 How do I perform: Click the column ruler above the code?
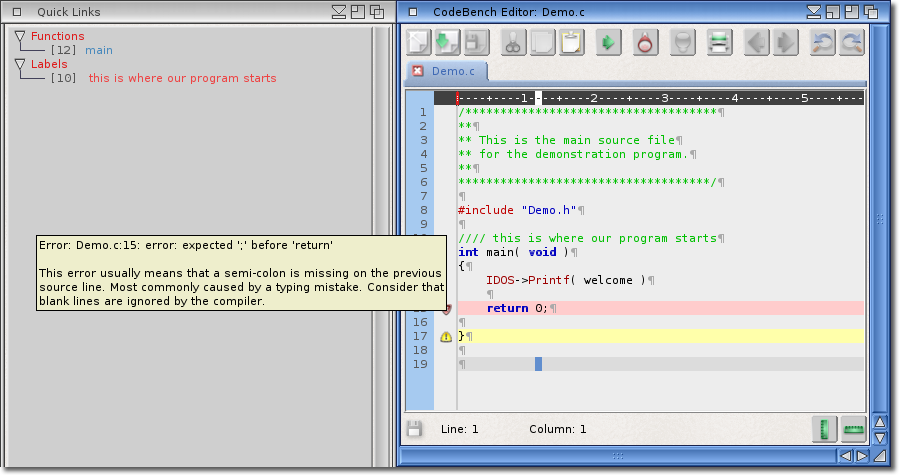[660, 98]
